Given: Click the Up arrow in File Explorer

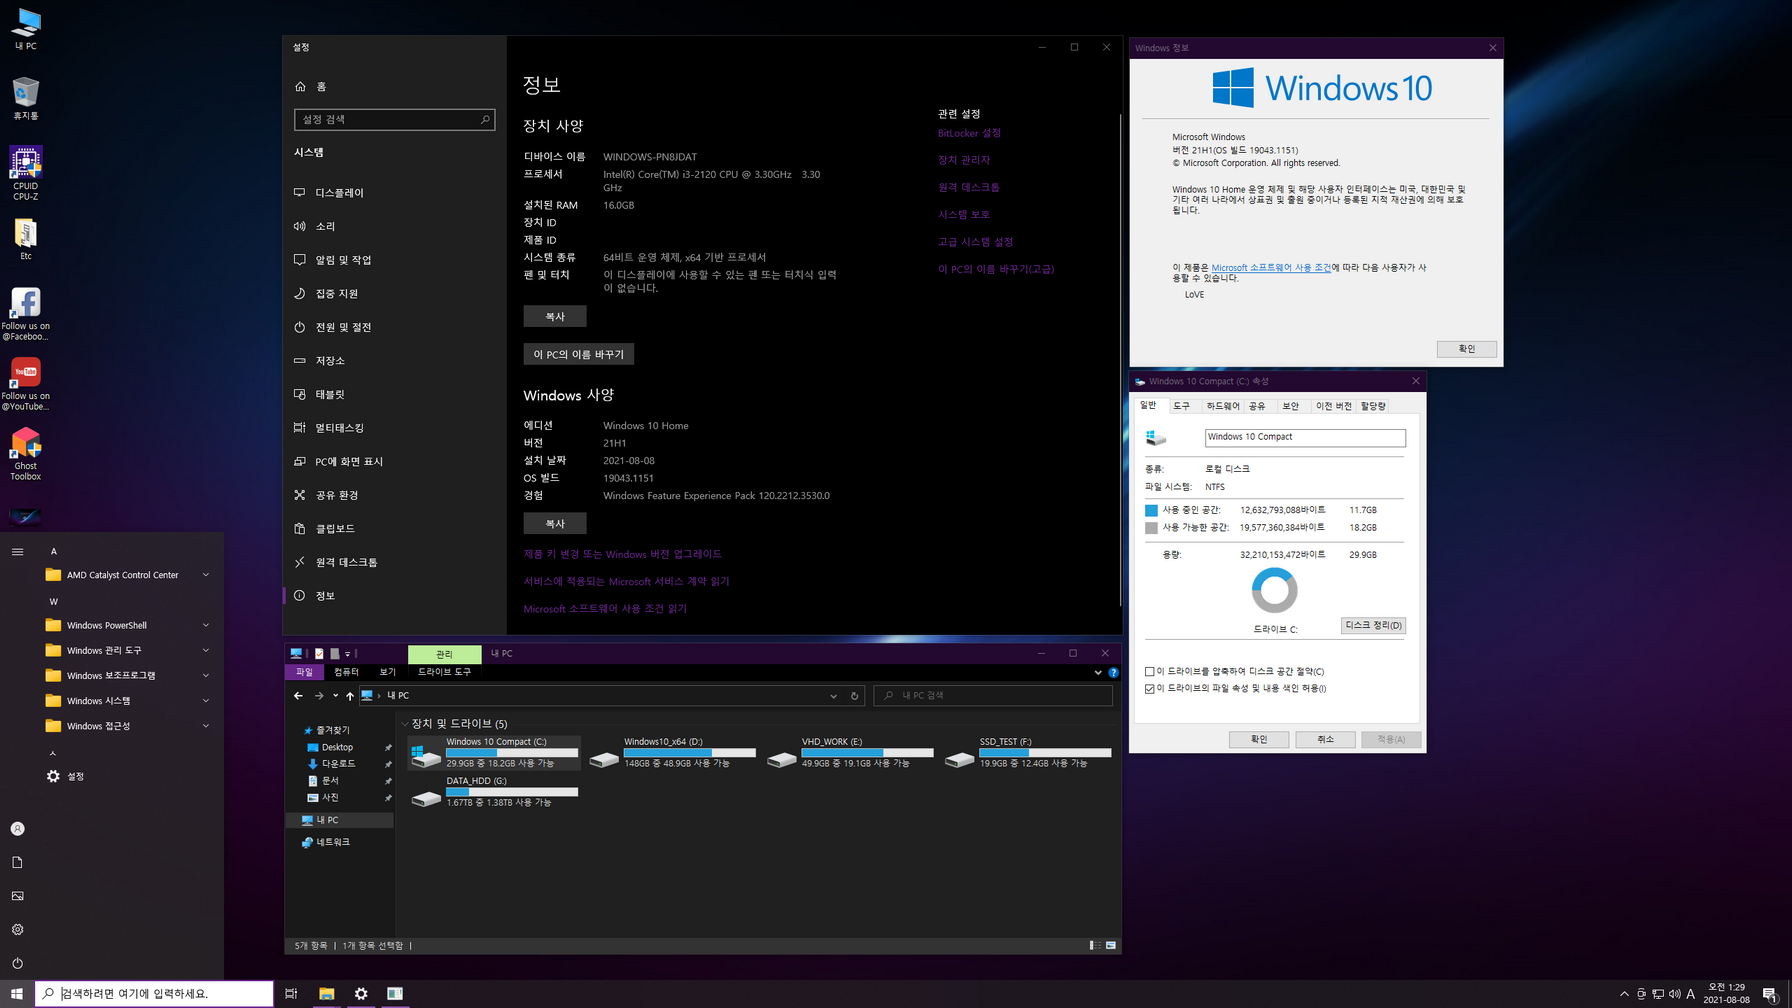Looking at the screenshot, I should [350, 695].
